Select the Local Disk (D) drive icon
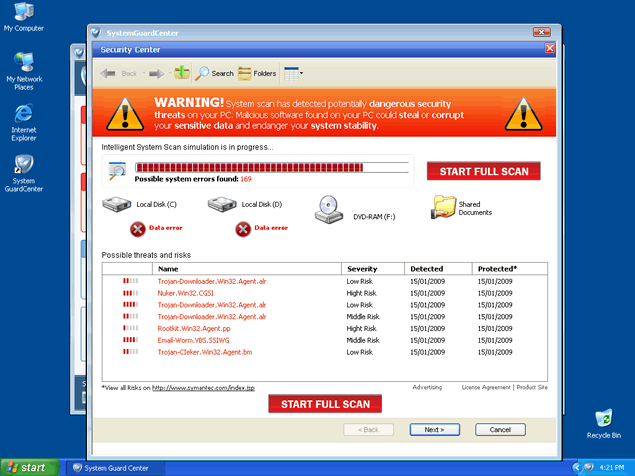This screenshot has width=635, height=476. coord(222,205)
